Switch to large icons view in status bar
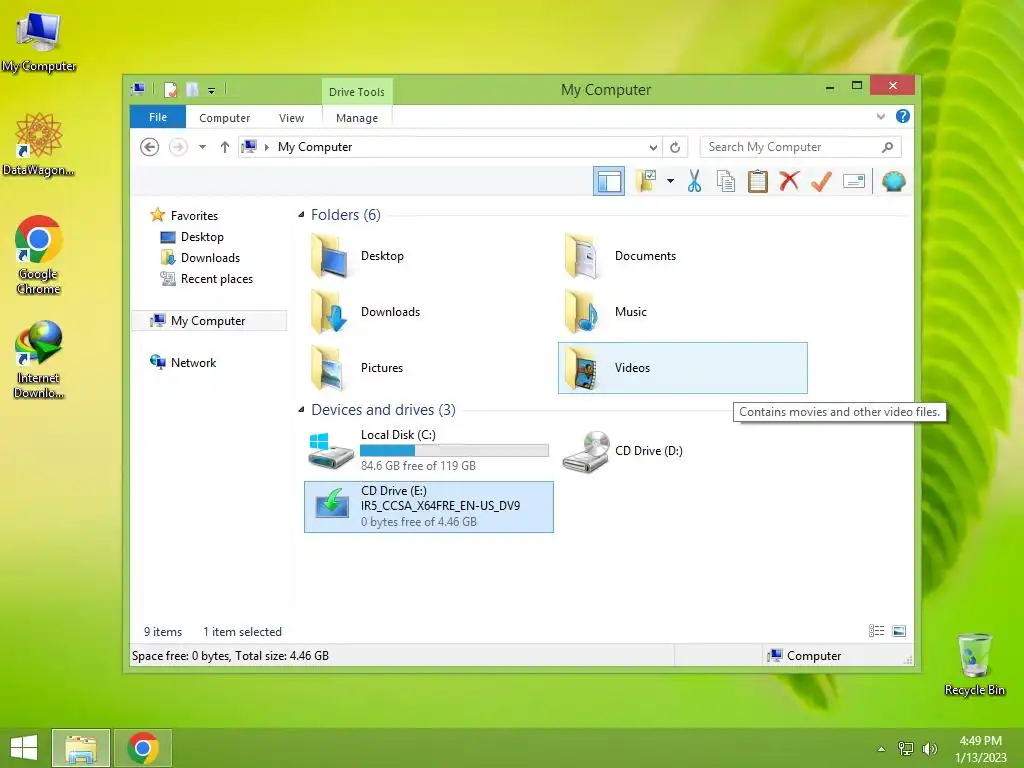Screen dimensions: 1024x768 pos(899,631)
